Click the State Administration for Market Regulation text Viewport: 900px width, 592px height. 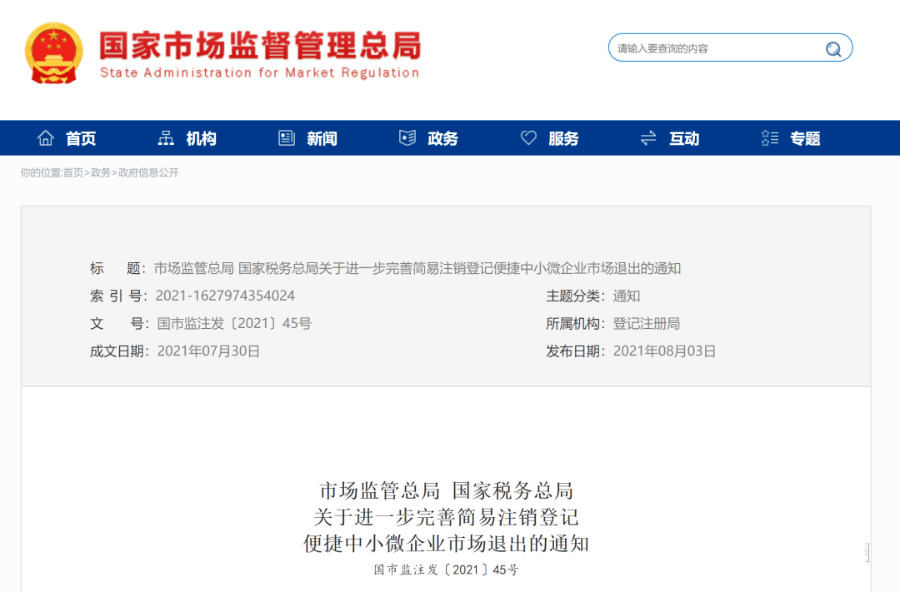259,73
